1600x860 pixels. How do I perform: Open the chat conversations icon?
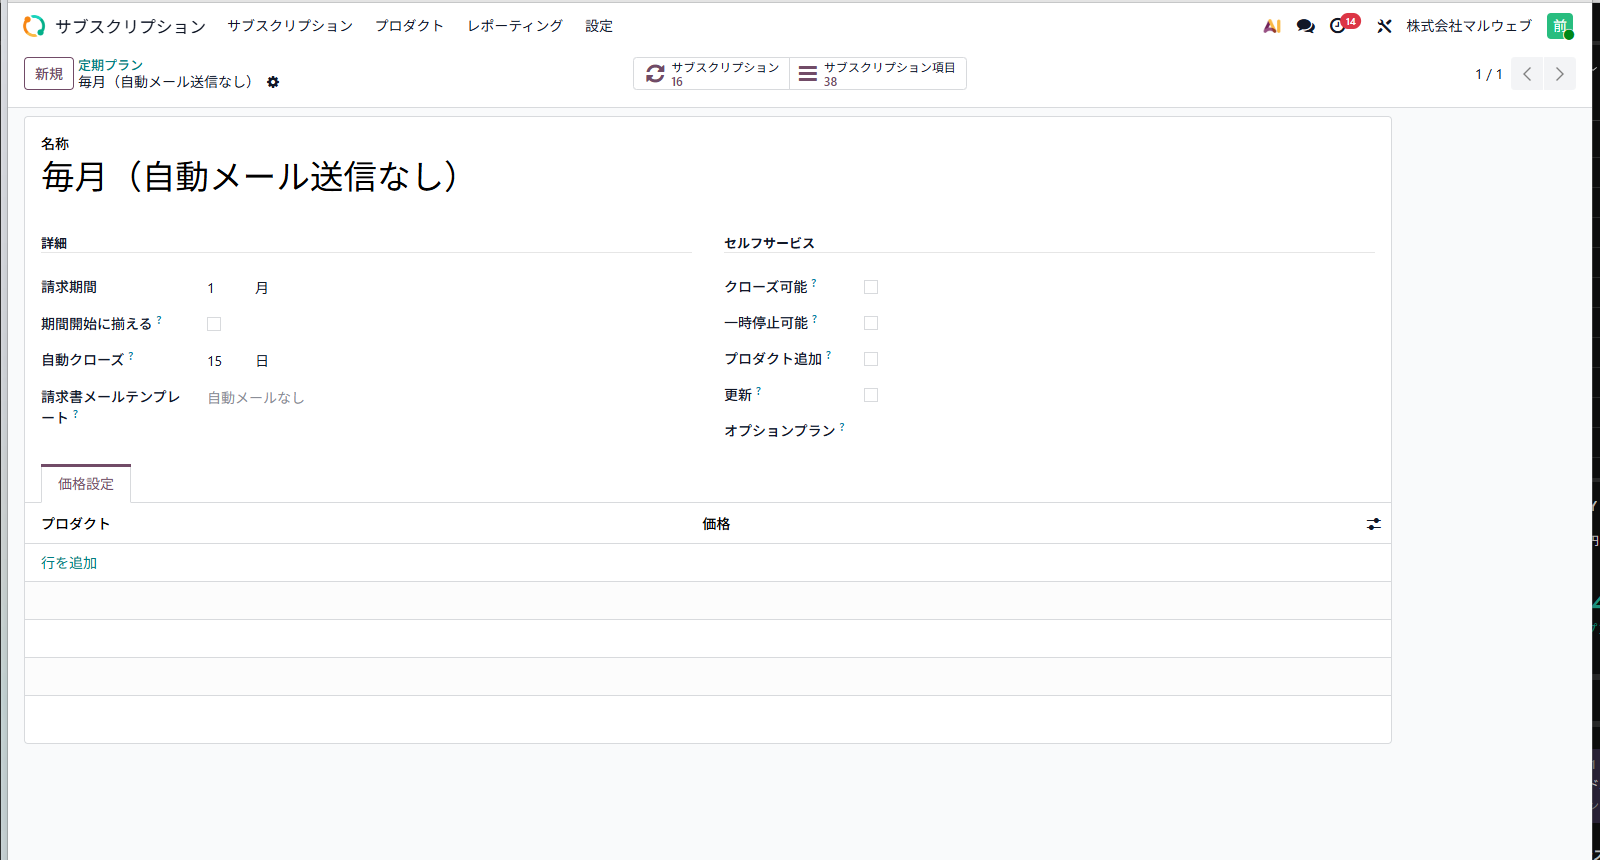(1305, 26)
